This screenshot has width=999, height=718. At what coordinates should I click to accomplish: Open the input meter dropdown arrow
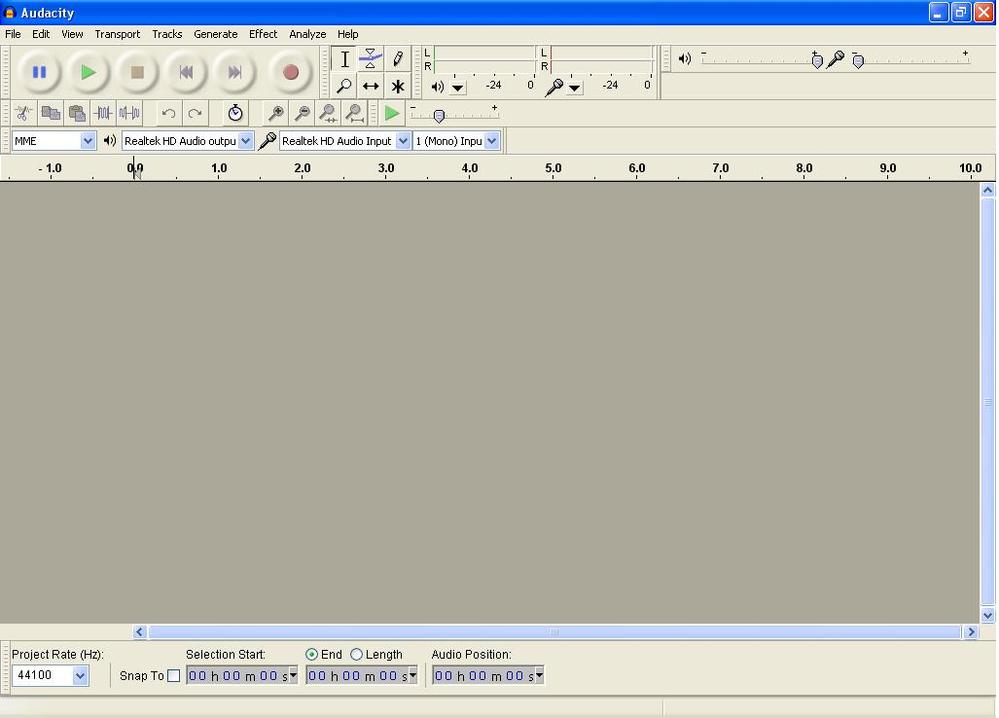(574, 87)
